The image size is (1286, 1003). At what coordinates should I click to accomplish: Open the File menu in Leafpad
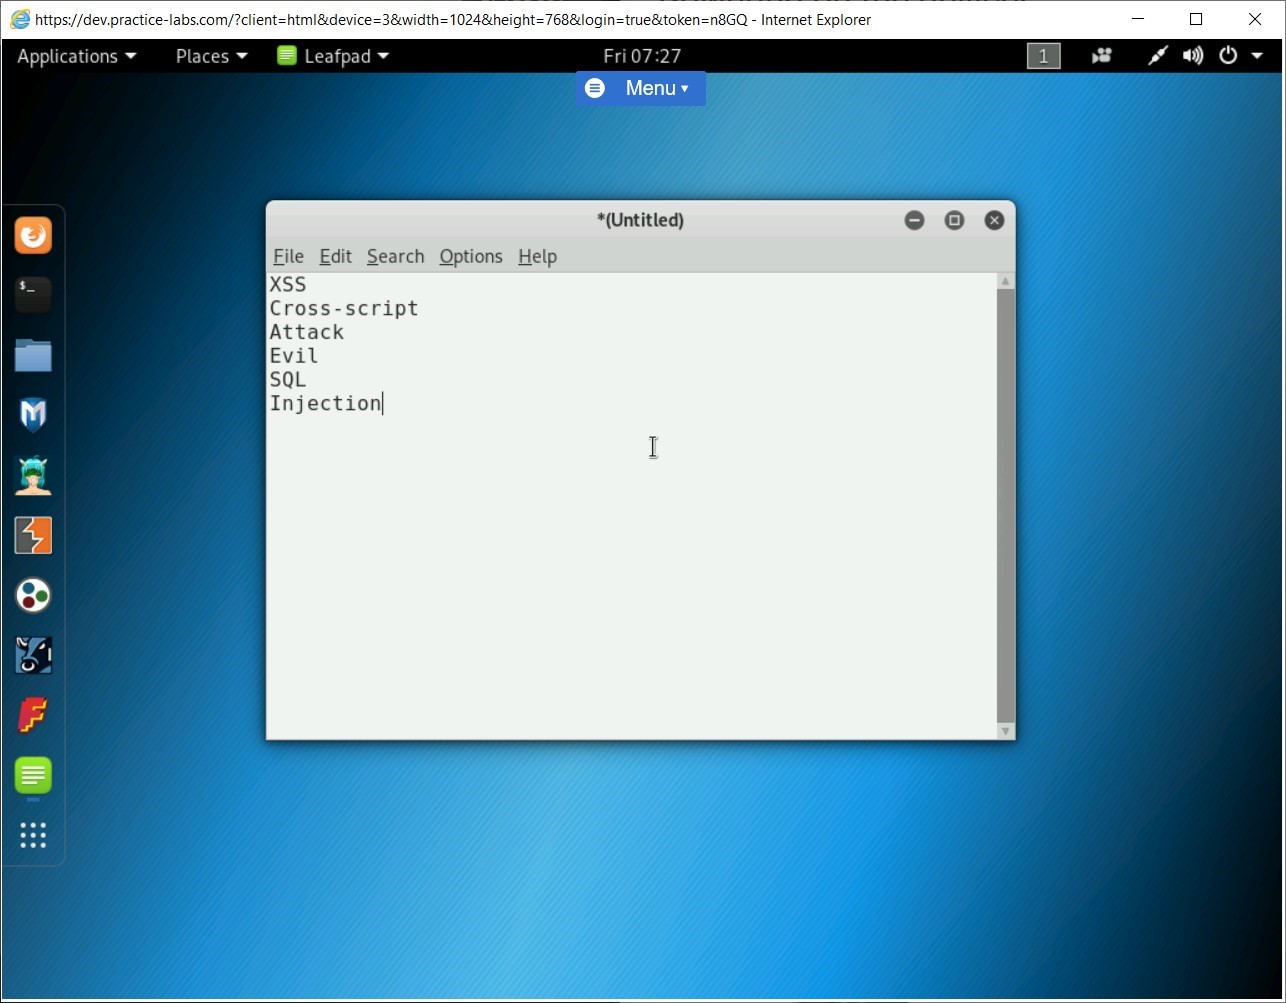click(288, 257)
